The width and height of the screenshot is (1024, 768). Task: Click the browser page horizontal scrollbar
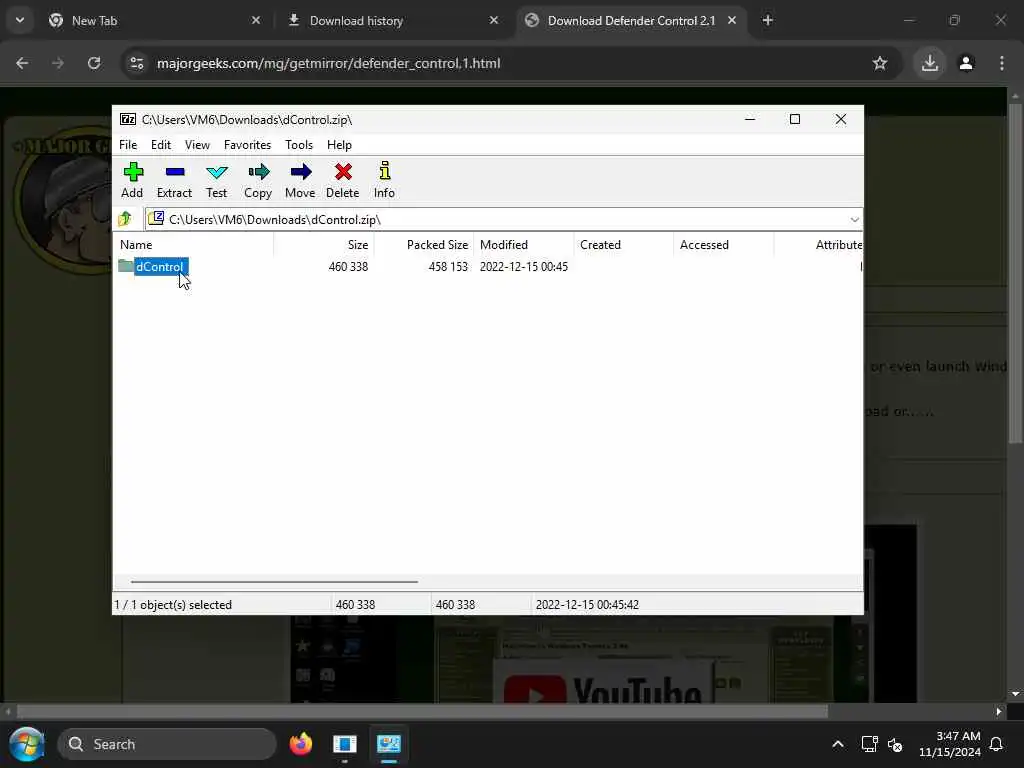click(x=422, y=711)
